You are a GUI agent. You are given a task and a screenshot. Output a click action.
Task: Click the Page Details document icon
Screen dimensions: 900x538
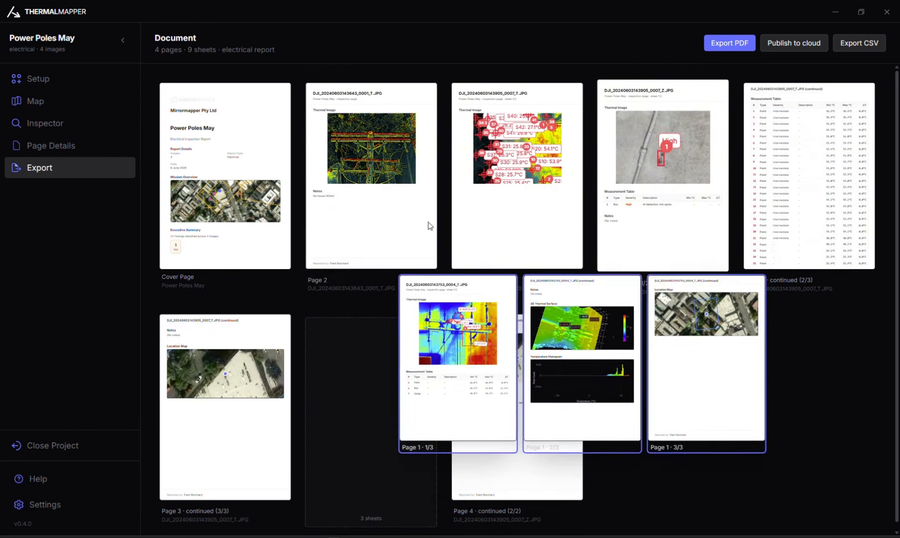16,145
